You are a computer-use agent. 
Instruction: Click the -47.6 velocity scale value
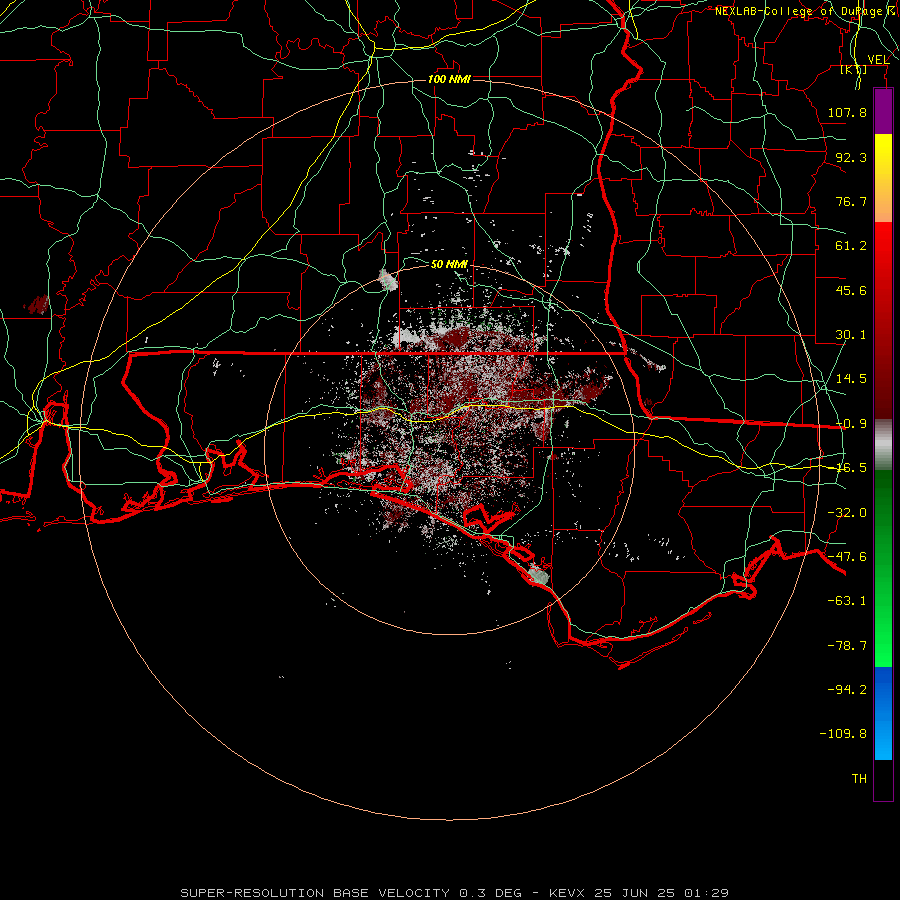click(x=847, y=557)
